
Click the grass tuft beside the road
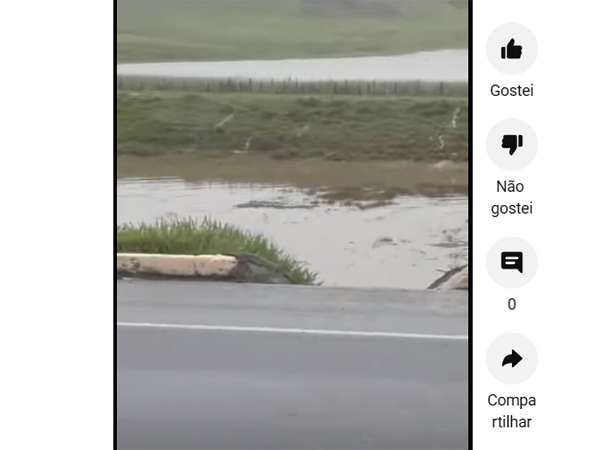click(x=214, y=243)
